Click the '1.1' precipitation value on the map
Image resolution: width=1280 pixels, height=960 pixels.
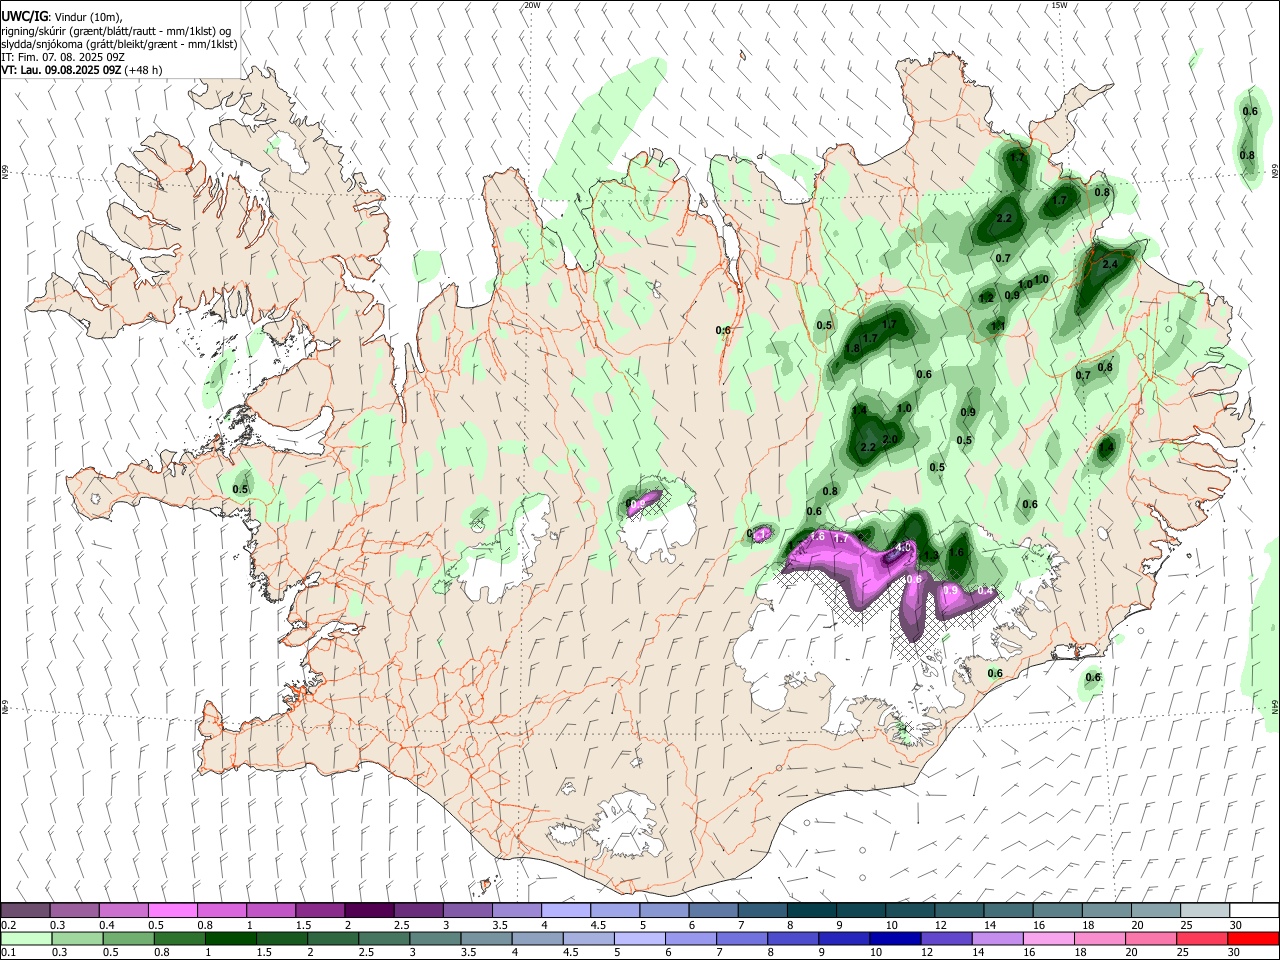[x=997, y=326]
